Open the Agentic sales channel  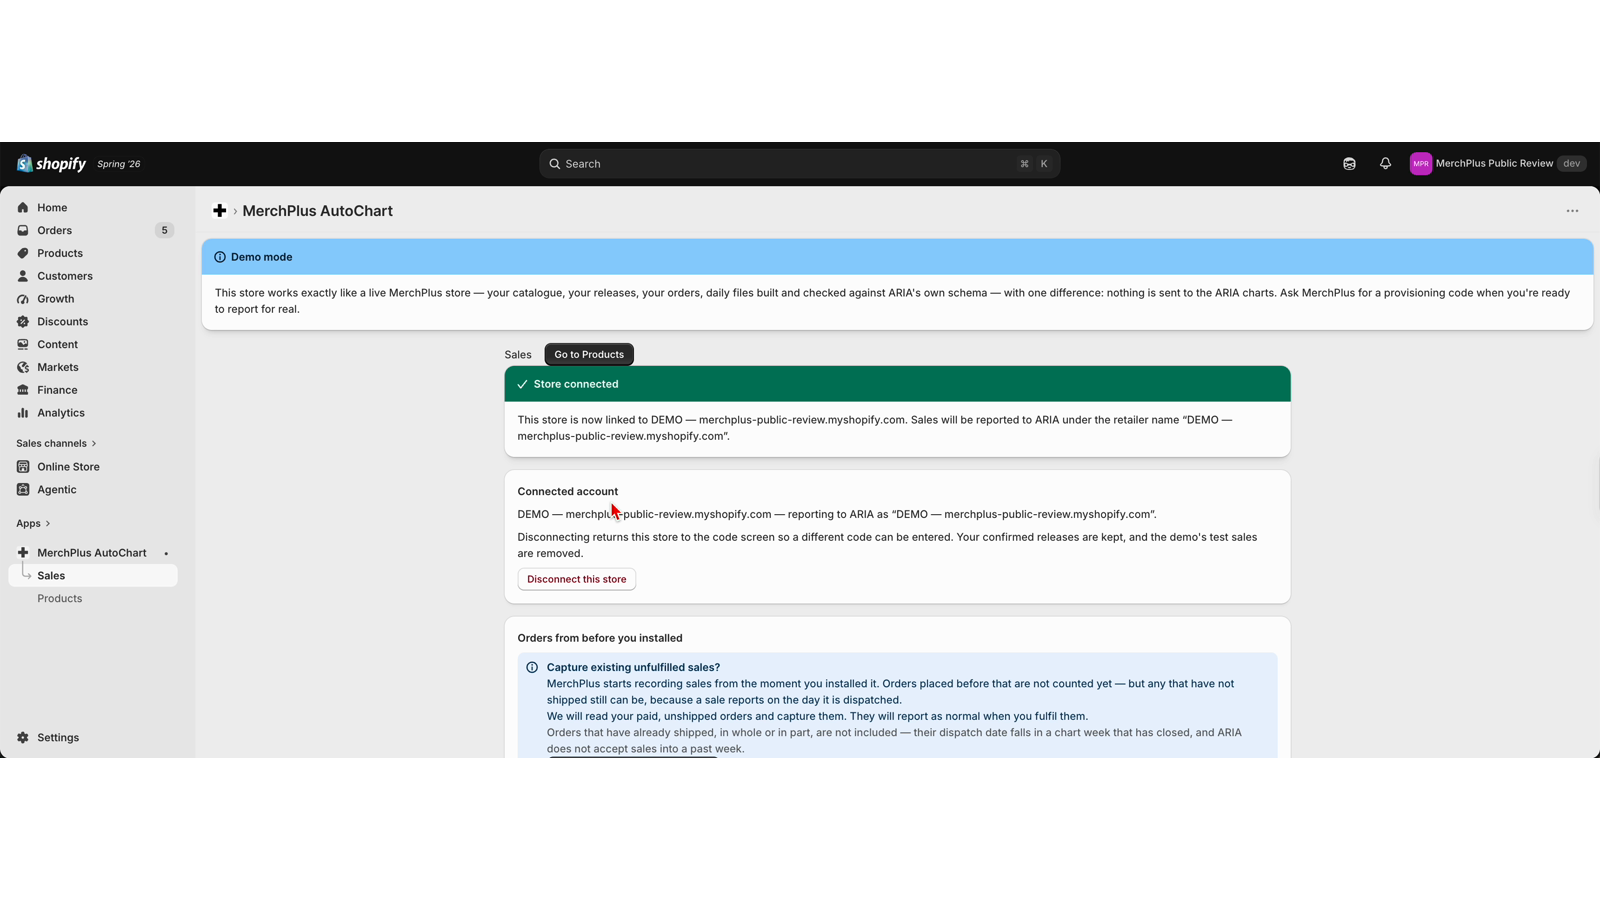coord(93,490)
